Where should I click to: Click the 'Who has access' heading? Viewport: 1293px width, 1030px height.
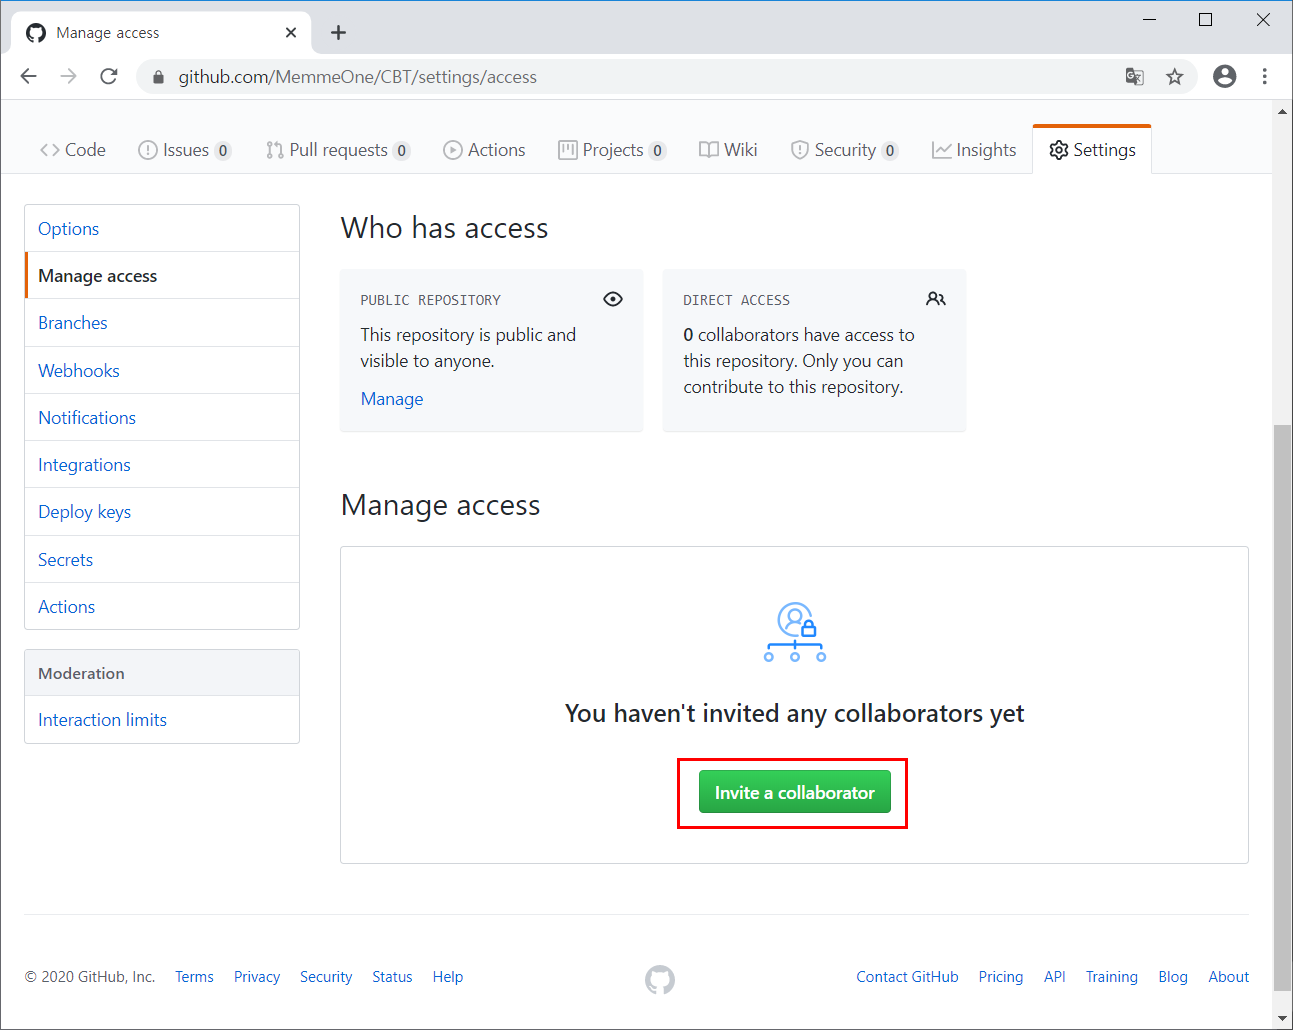[444, 228]
